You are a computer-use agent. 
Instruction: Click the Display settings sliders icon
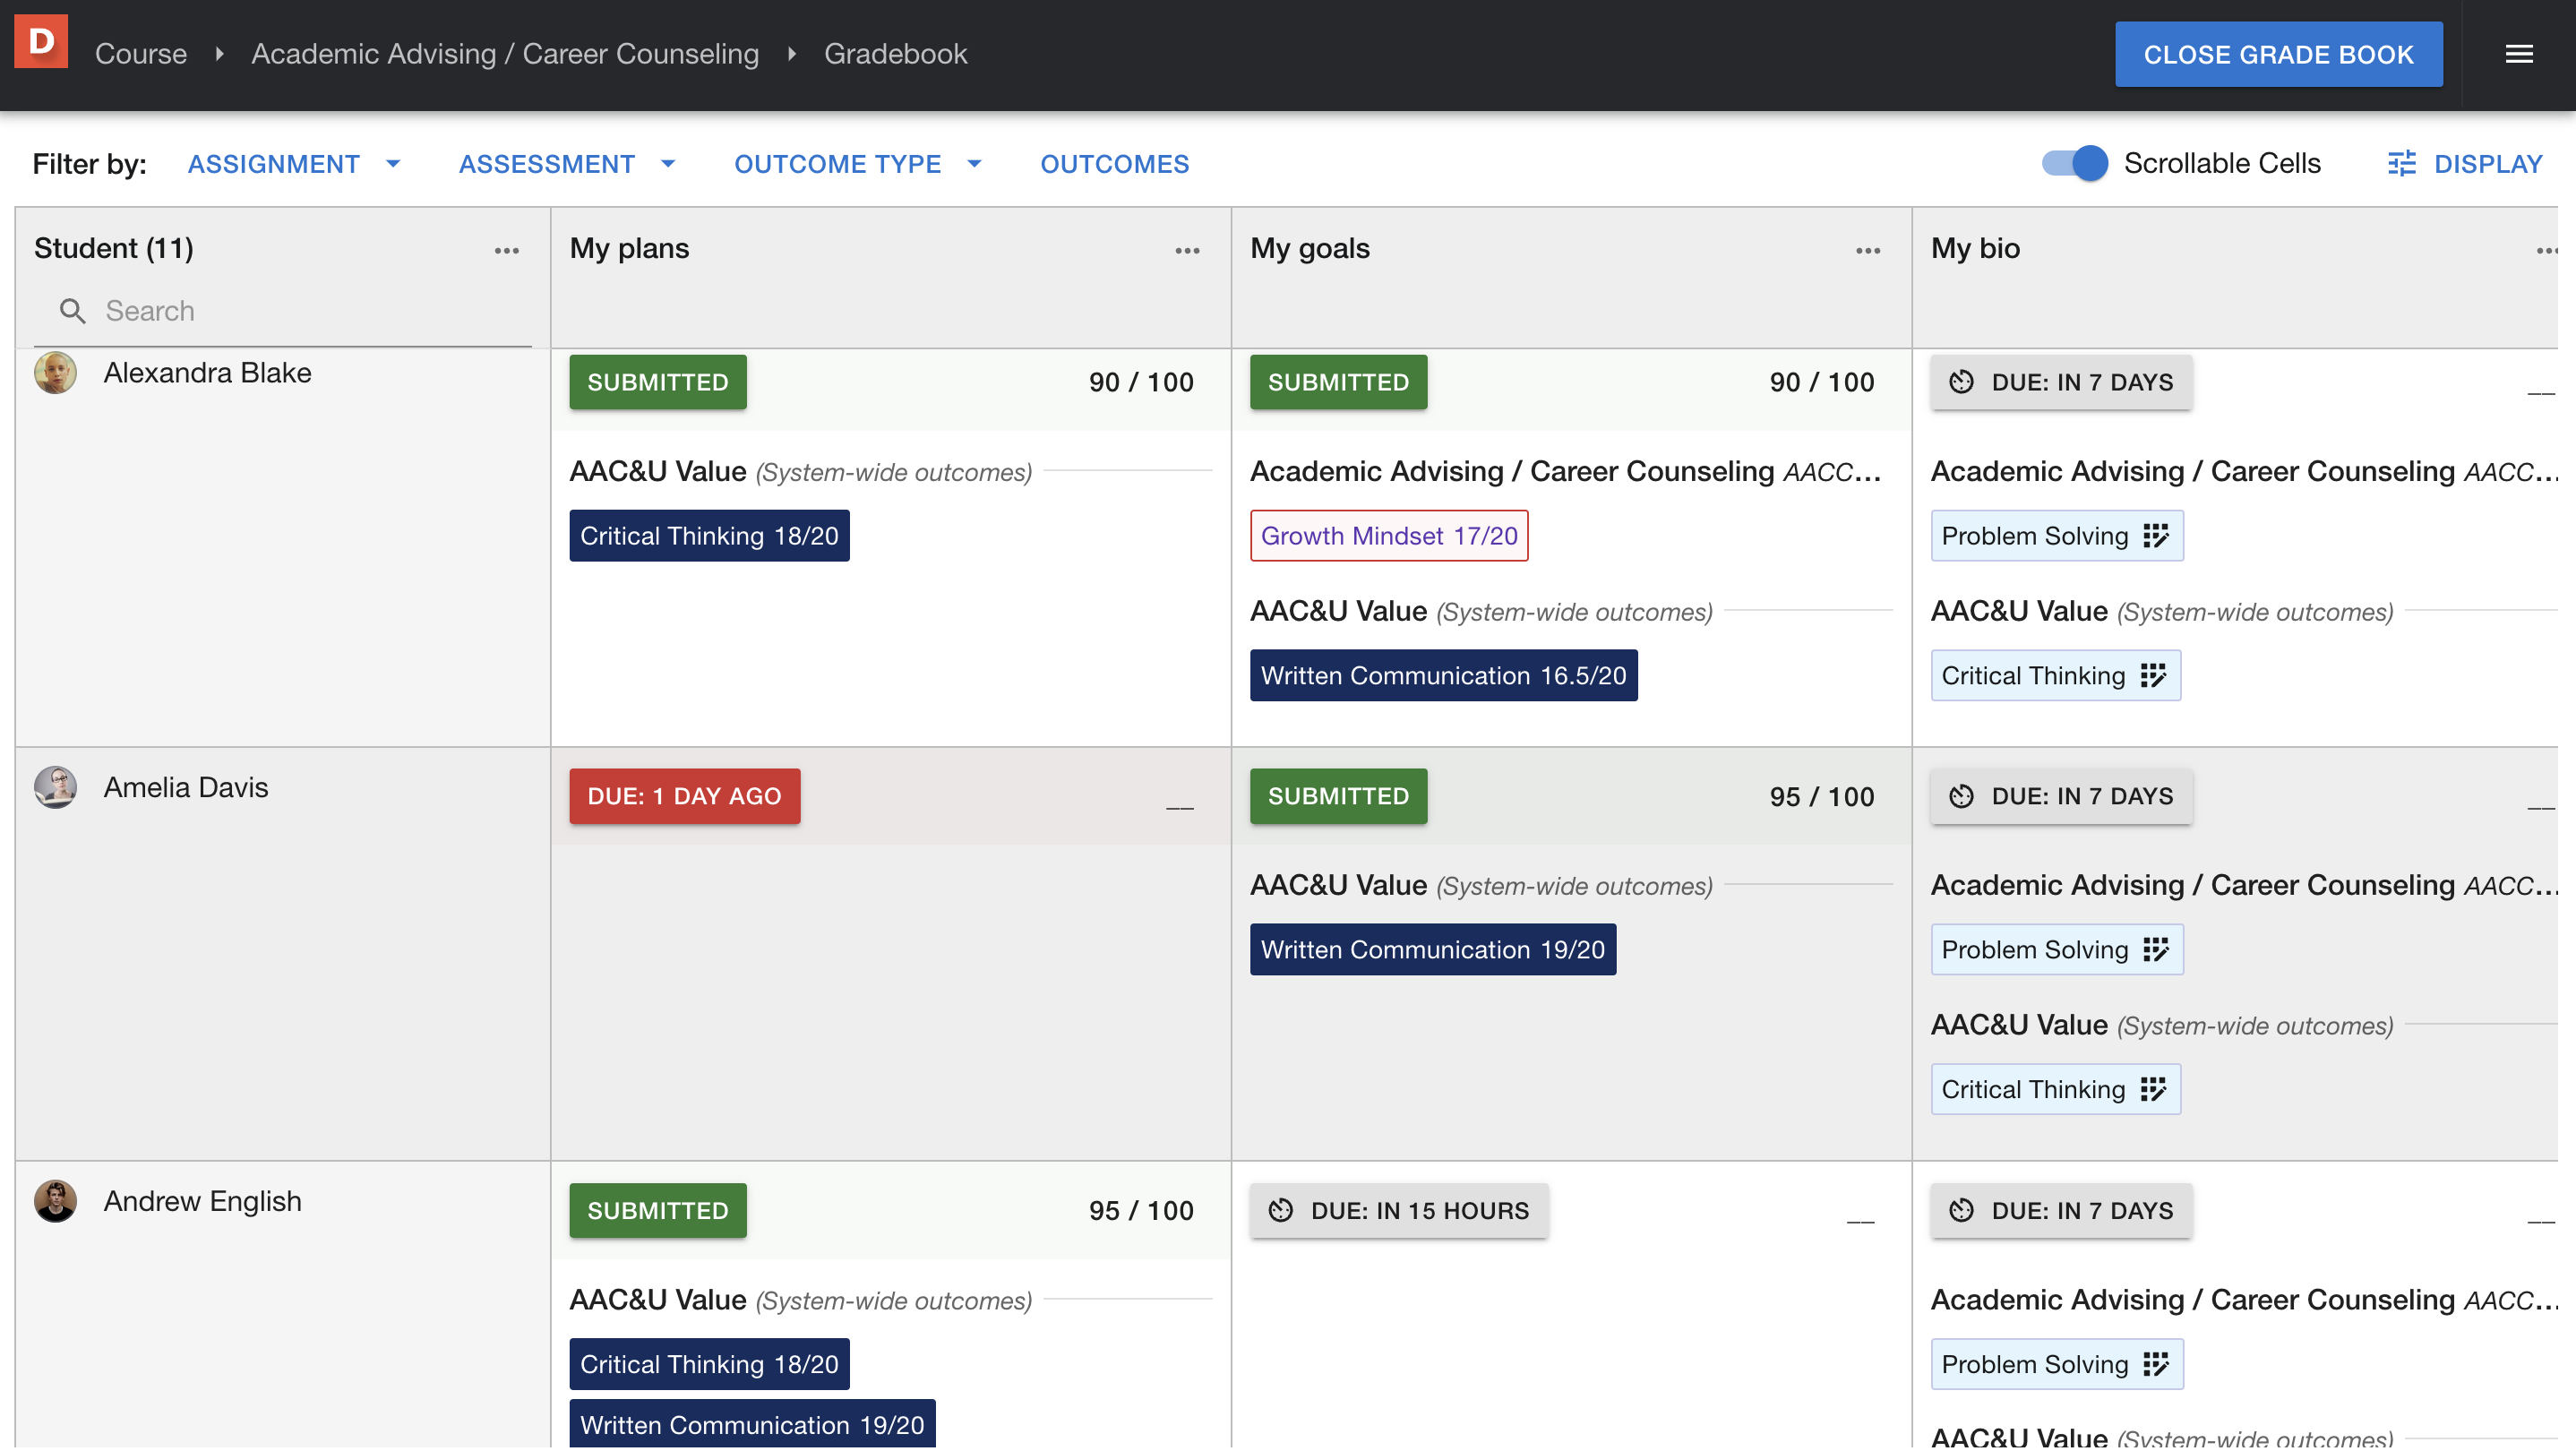click(x=2401, y=164)
